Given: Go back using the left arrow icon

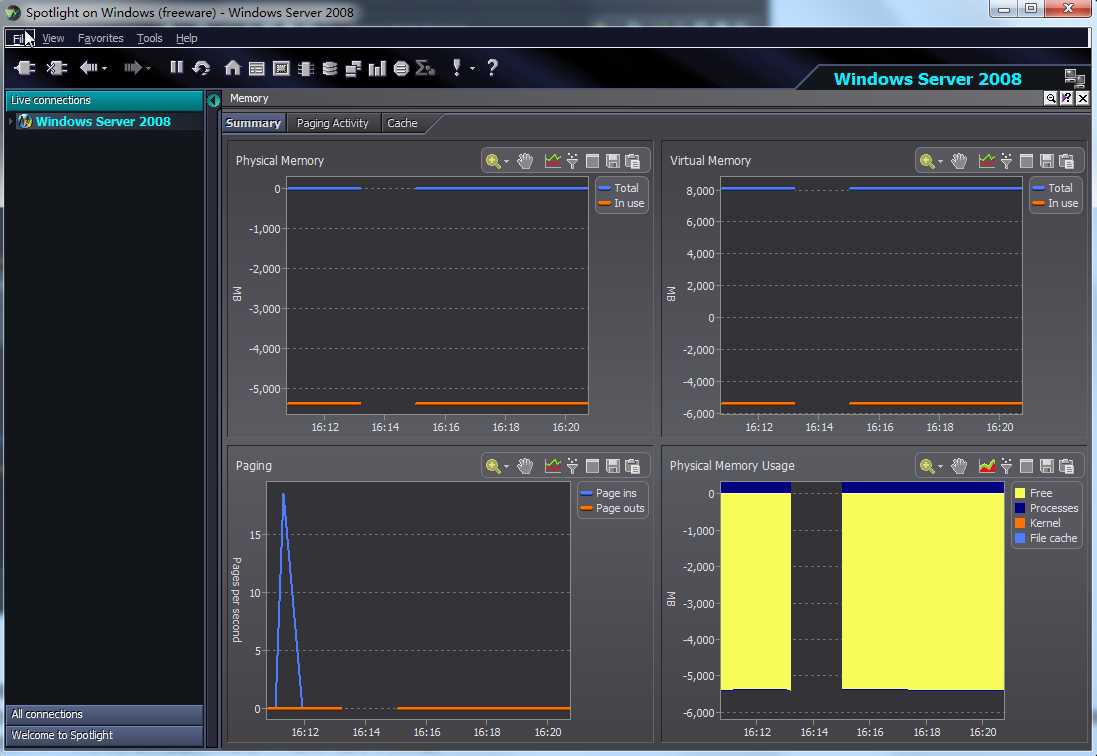Looking at the screenshot, I should pos(88,68).
